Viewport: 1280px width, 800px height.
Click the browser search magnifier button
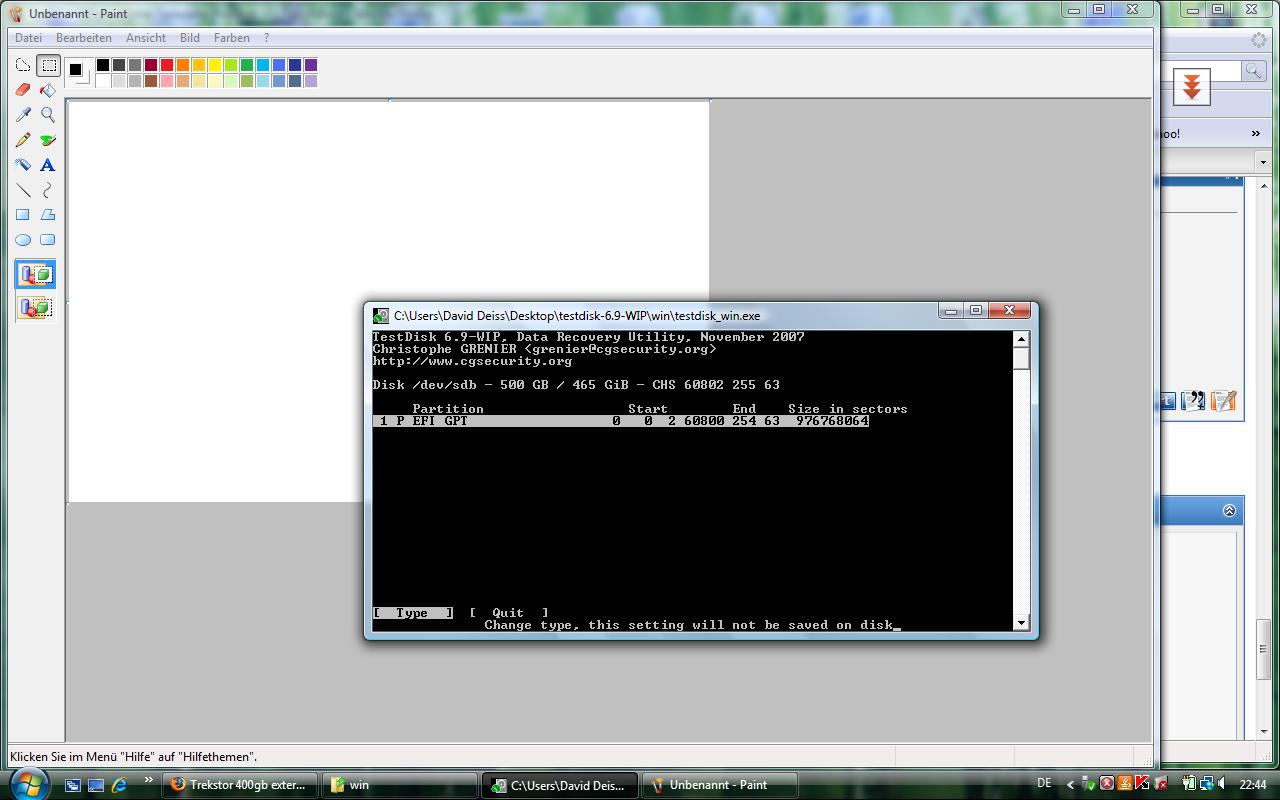[x=1252, y=70]
